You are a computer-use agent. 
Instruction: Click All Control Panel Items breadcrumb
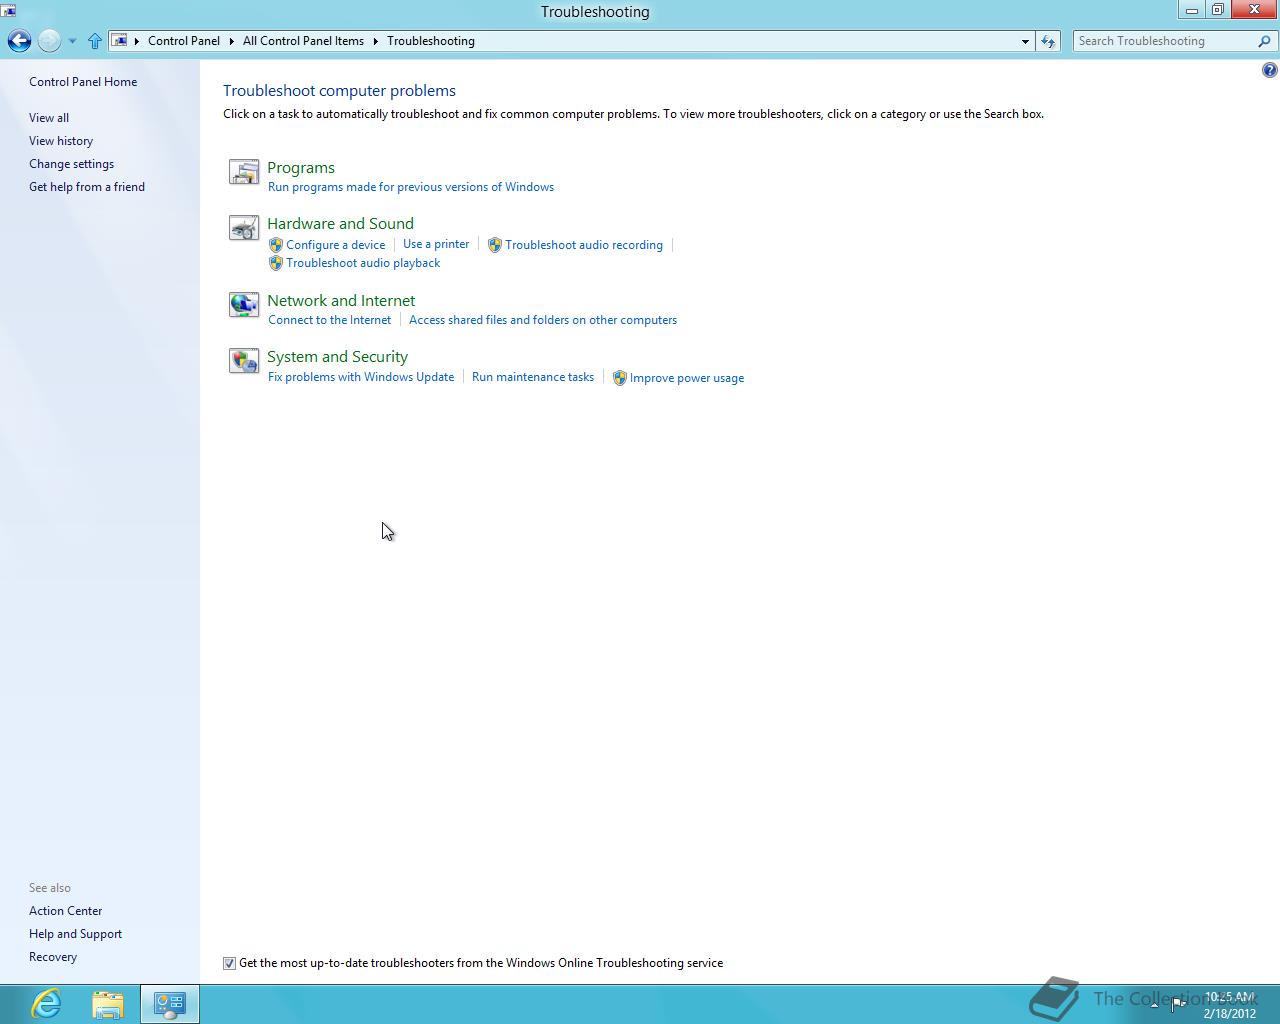point(303,41)
